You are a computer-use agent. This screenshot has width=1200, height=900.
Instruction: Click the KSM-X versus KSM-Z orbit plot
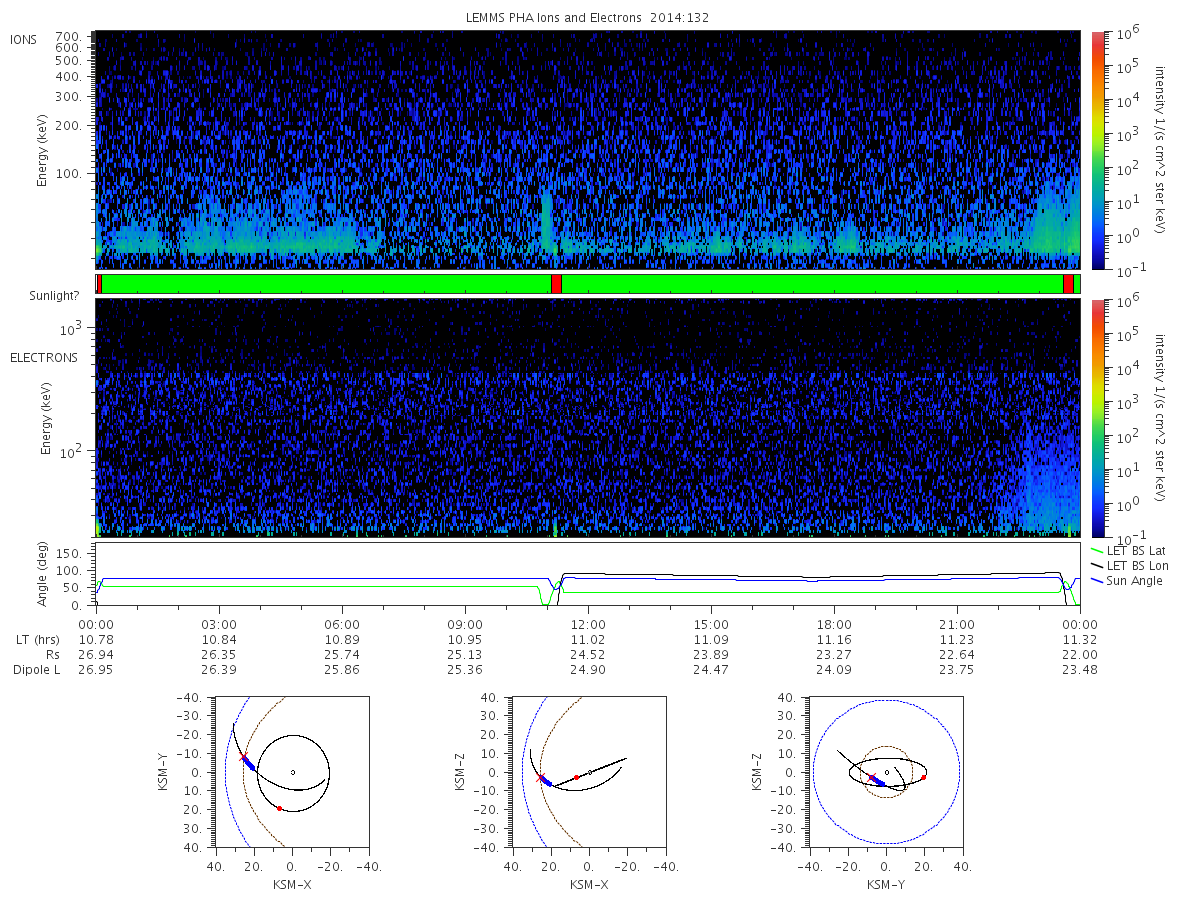point(589,772)
